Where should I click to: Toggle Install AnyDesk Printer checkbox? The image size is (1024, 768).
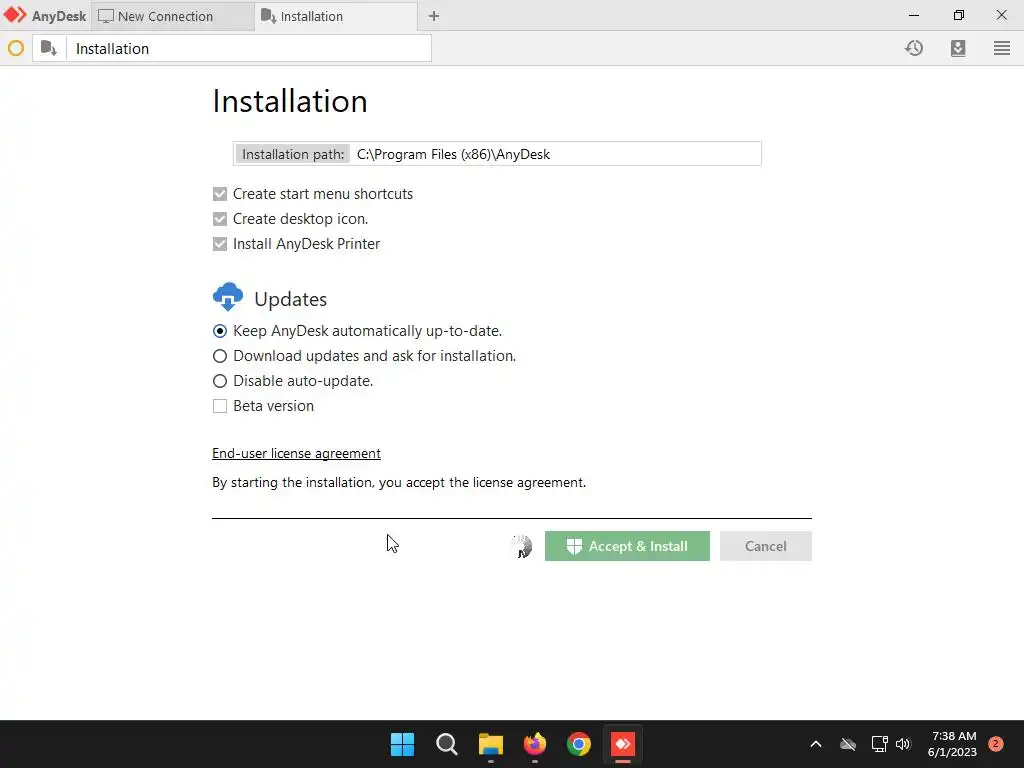tap(220, 244)
